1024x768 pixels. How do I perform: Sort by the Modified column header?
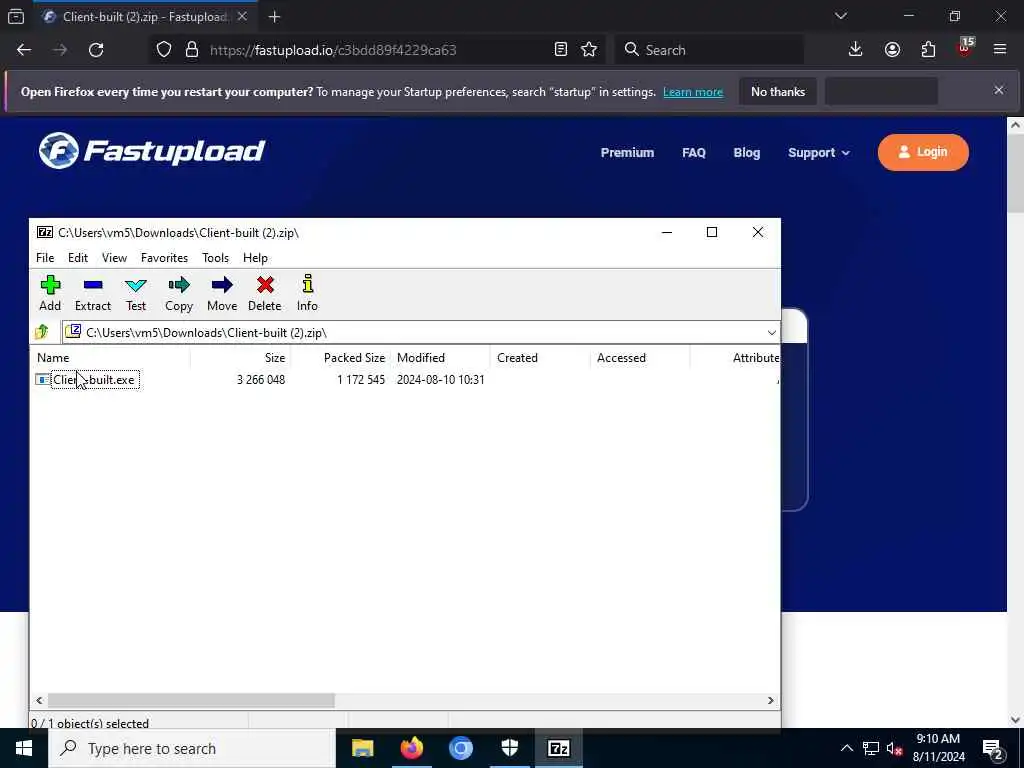(x=440, y=358)
